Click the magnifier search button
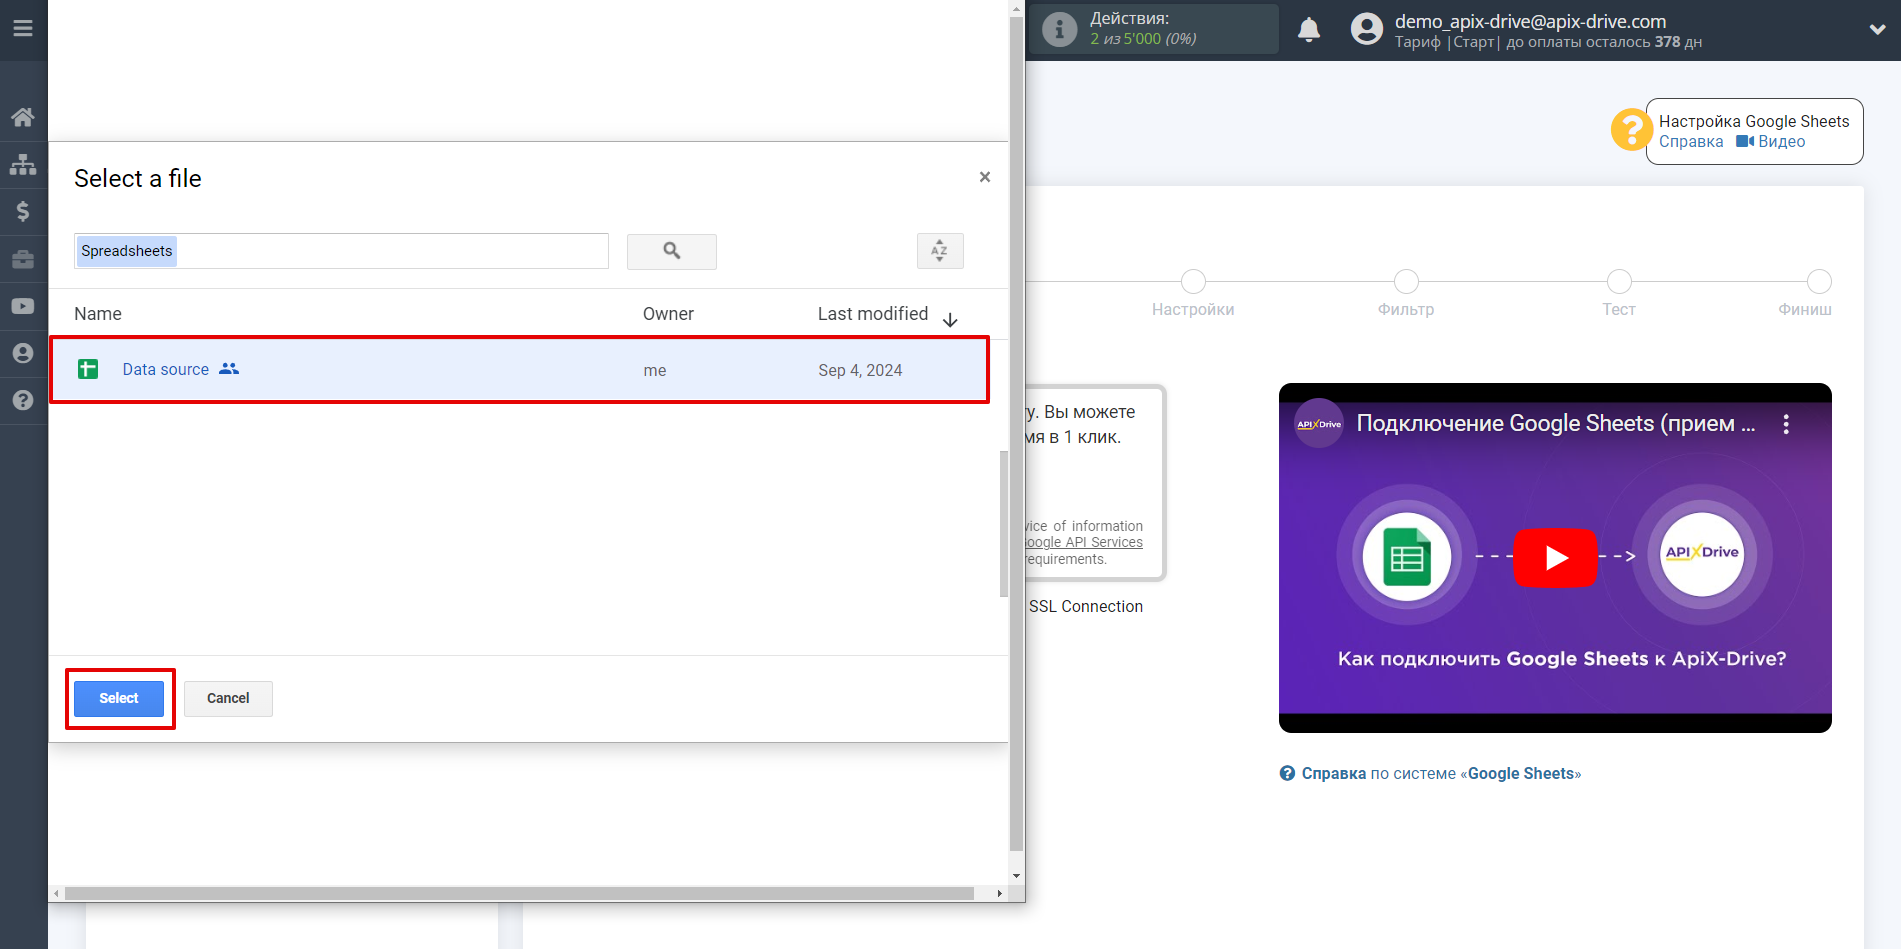This screenshot has width=1901, height=949. pyautogui.click(x=672, y=251)
